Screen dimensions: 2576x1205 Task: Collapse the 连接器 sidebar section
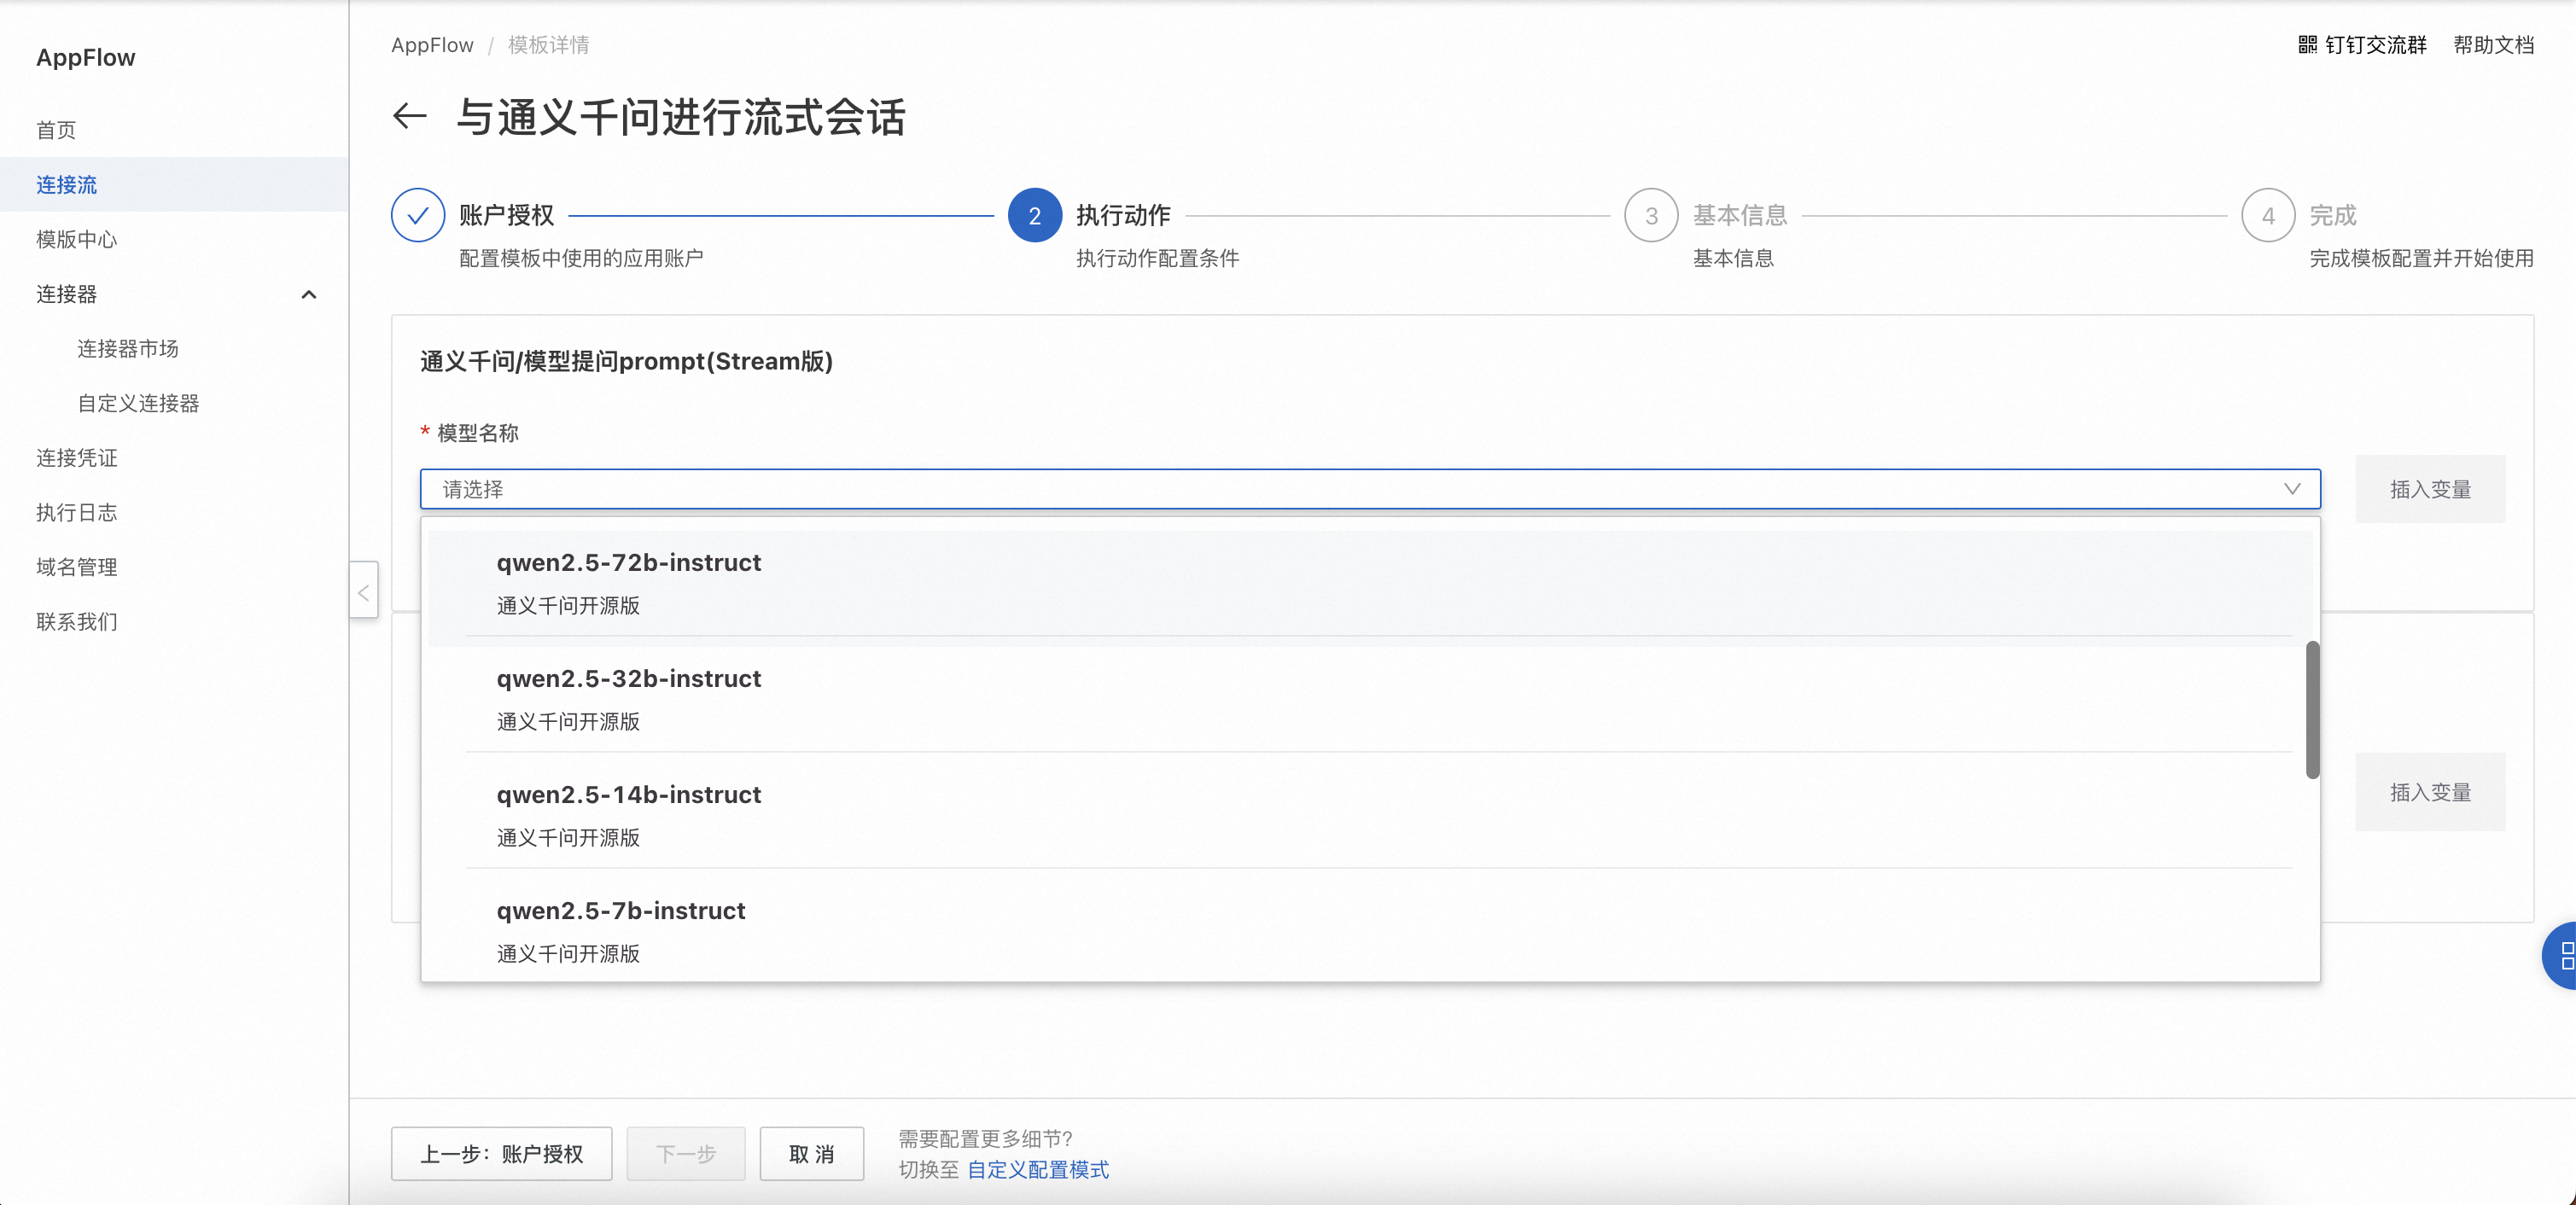309,294
